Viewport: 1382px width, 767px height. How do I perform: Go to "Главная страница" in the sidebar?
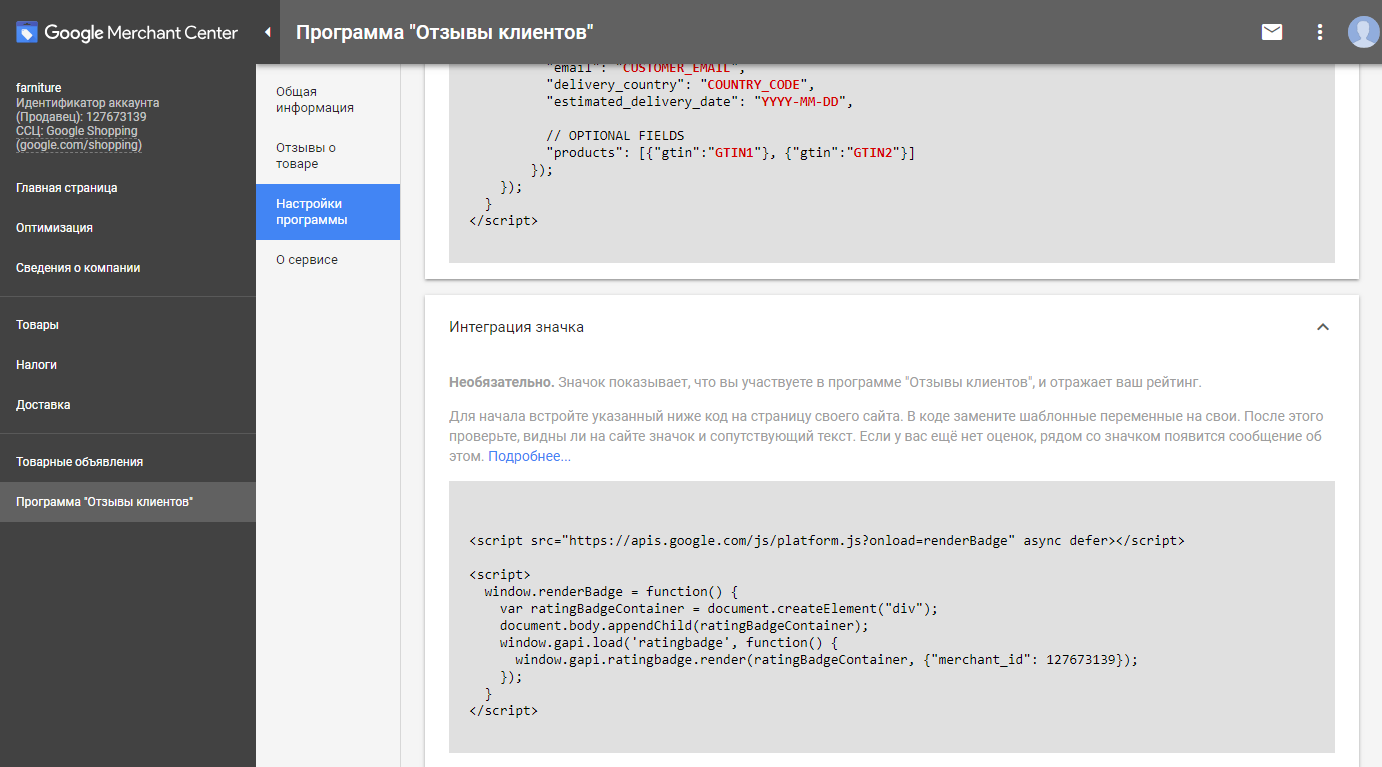67,188
